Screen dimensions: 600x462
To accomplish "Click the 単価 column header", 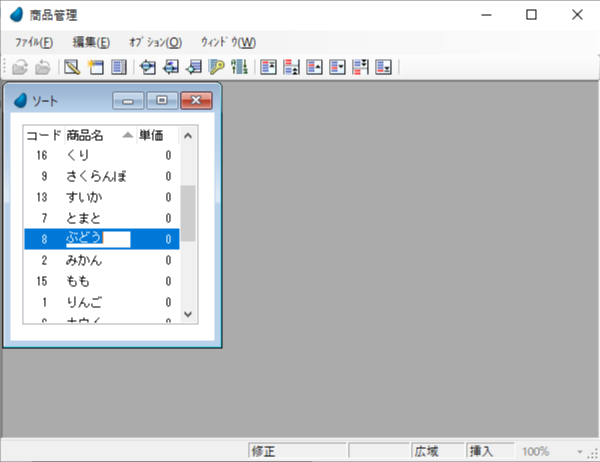I will point(152,135).
